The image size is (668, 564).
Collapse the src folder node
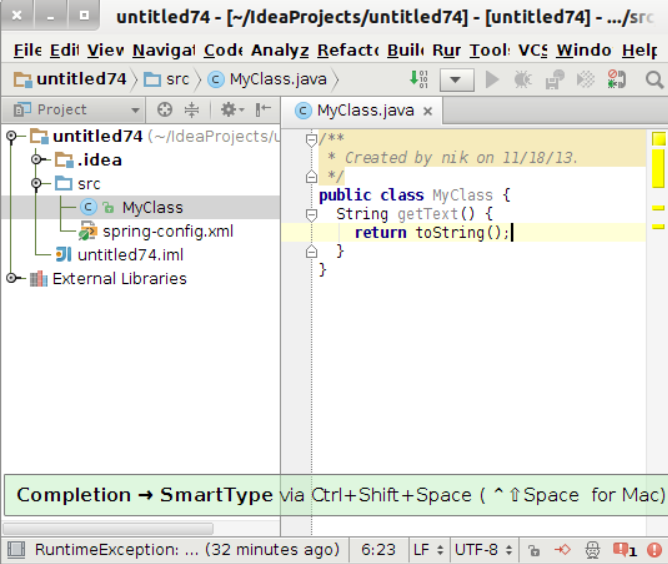pos(37,184)
